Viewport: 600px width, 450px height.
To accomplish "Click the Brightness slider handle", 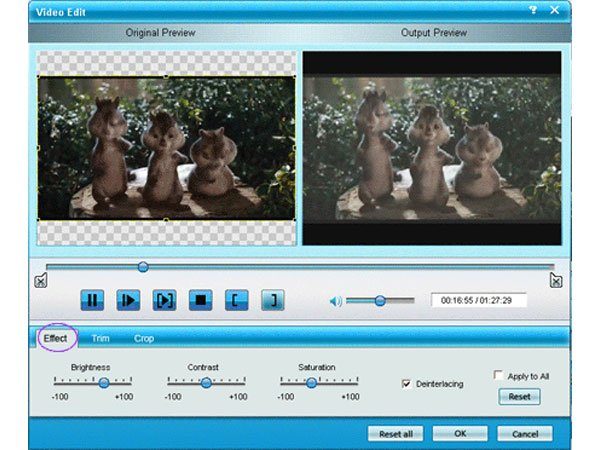I will point(104,382).
